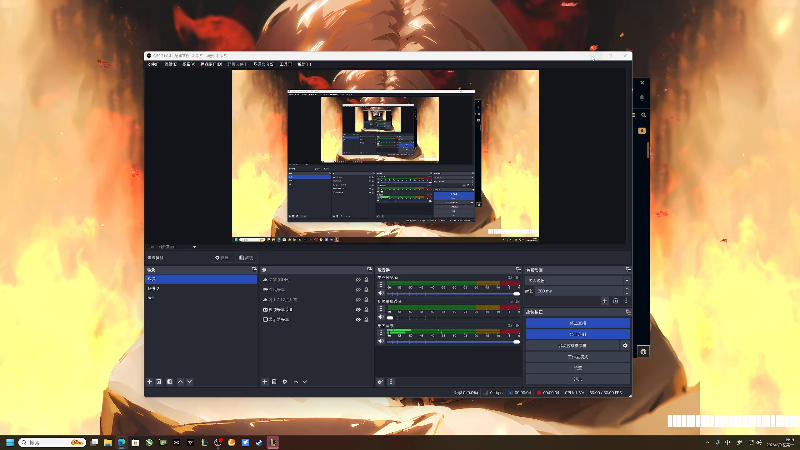This screenshot has height=450, width=800.
Task: Click the second channel's volume slider handle
Action: (x=390, y=317)
